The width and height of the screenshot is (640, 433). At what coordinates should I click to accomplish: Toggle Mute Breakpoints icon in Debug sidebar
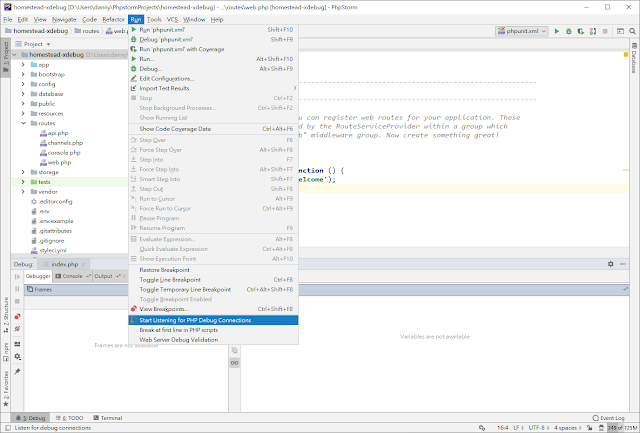(x=17, y=329)
